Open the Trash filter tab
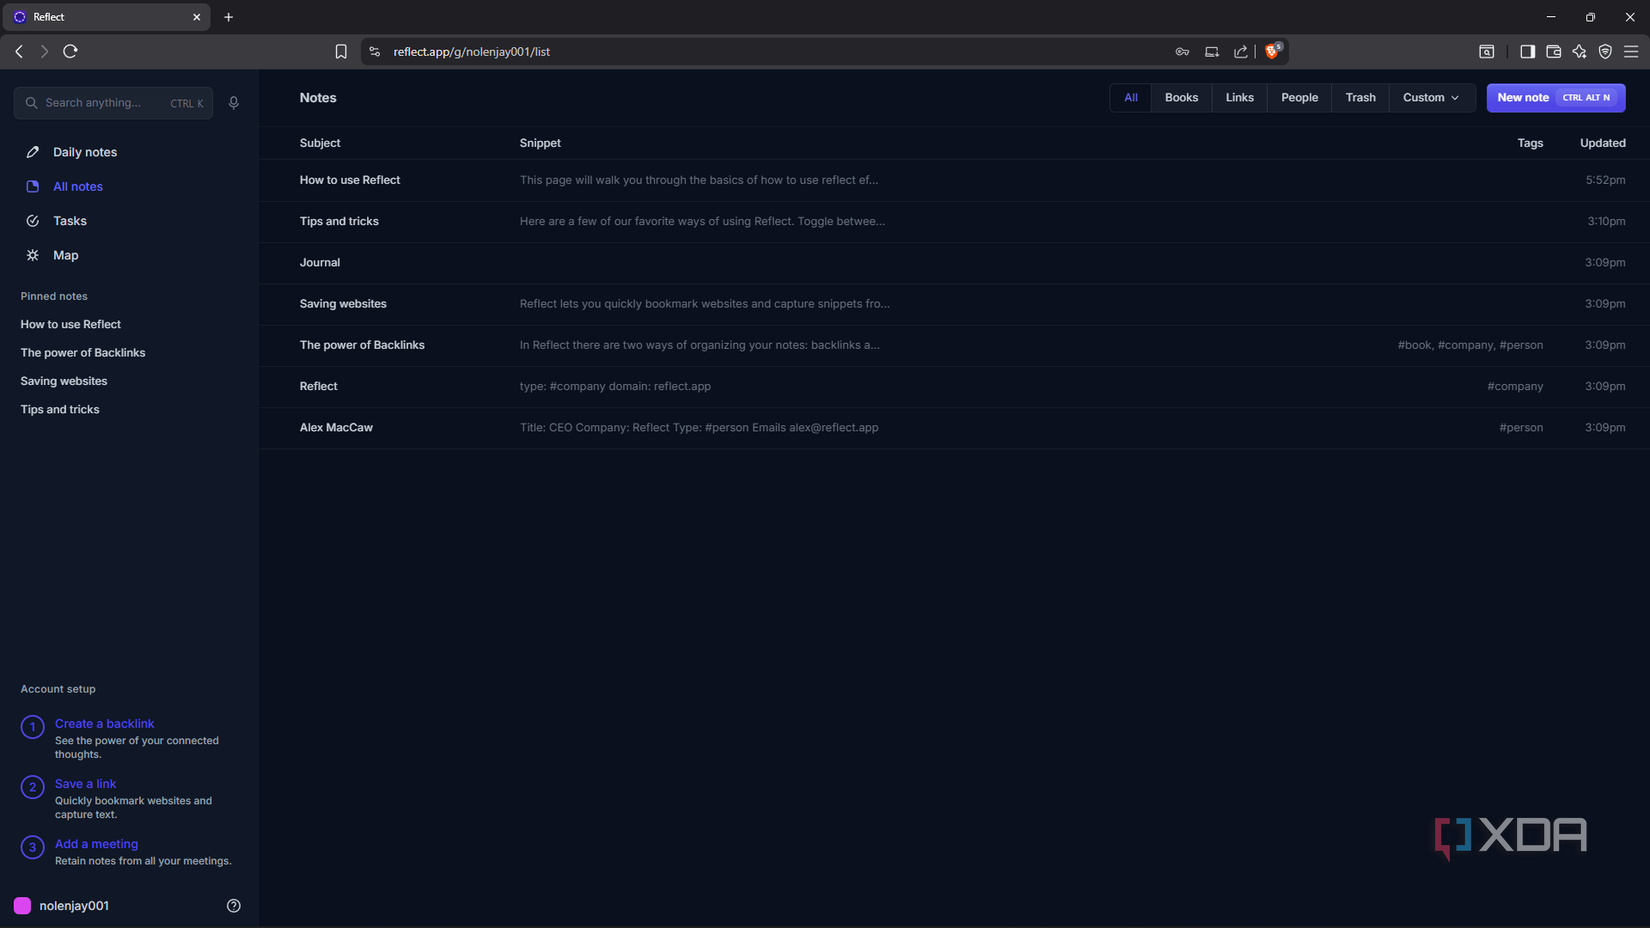 pyautogui.click(x=1360, y=98)
